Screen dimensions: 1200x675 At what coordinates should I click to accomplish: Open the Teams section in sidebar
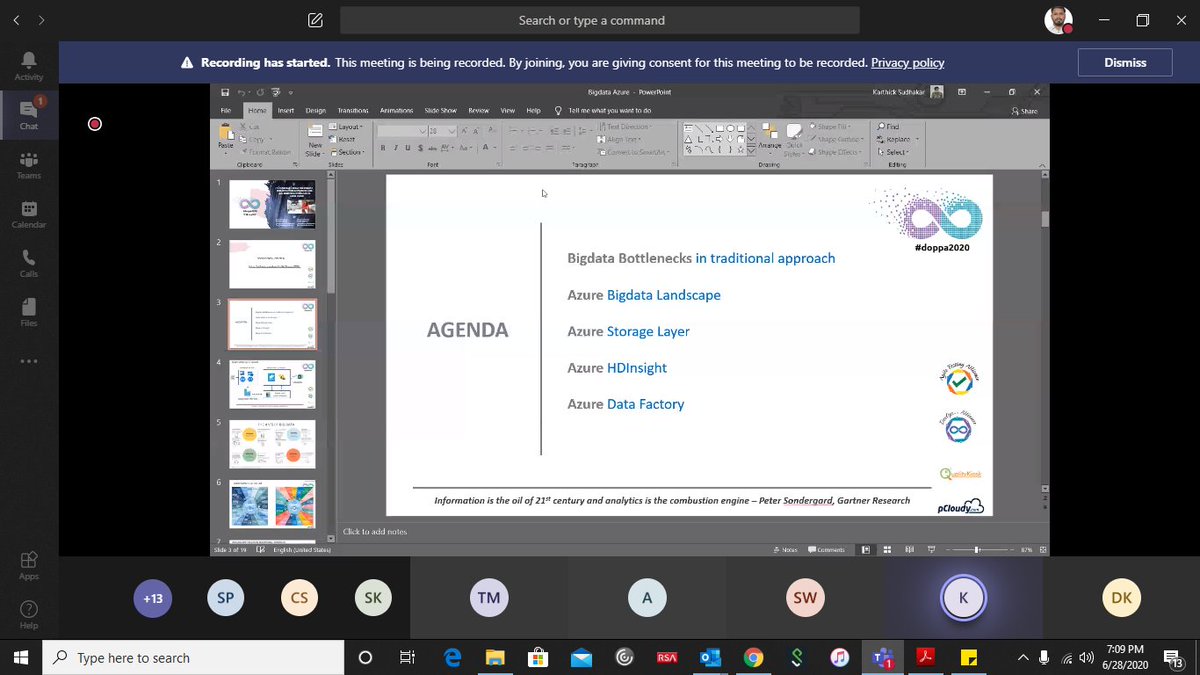pyautogui.click(x=28, y=165)
